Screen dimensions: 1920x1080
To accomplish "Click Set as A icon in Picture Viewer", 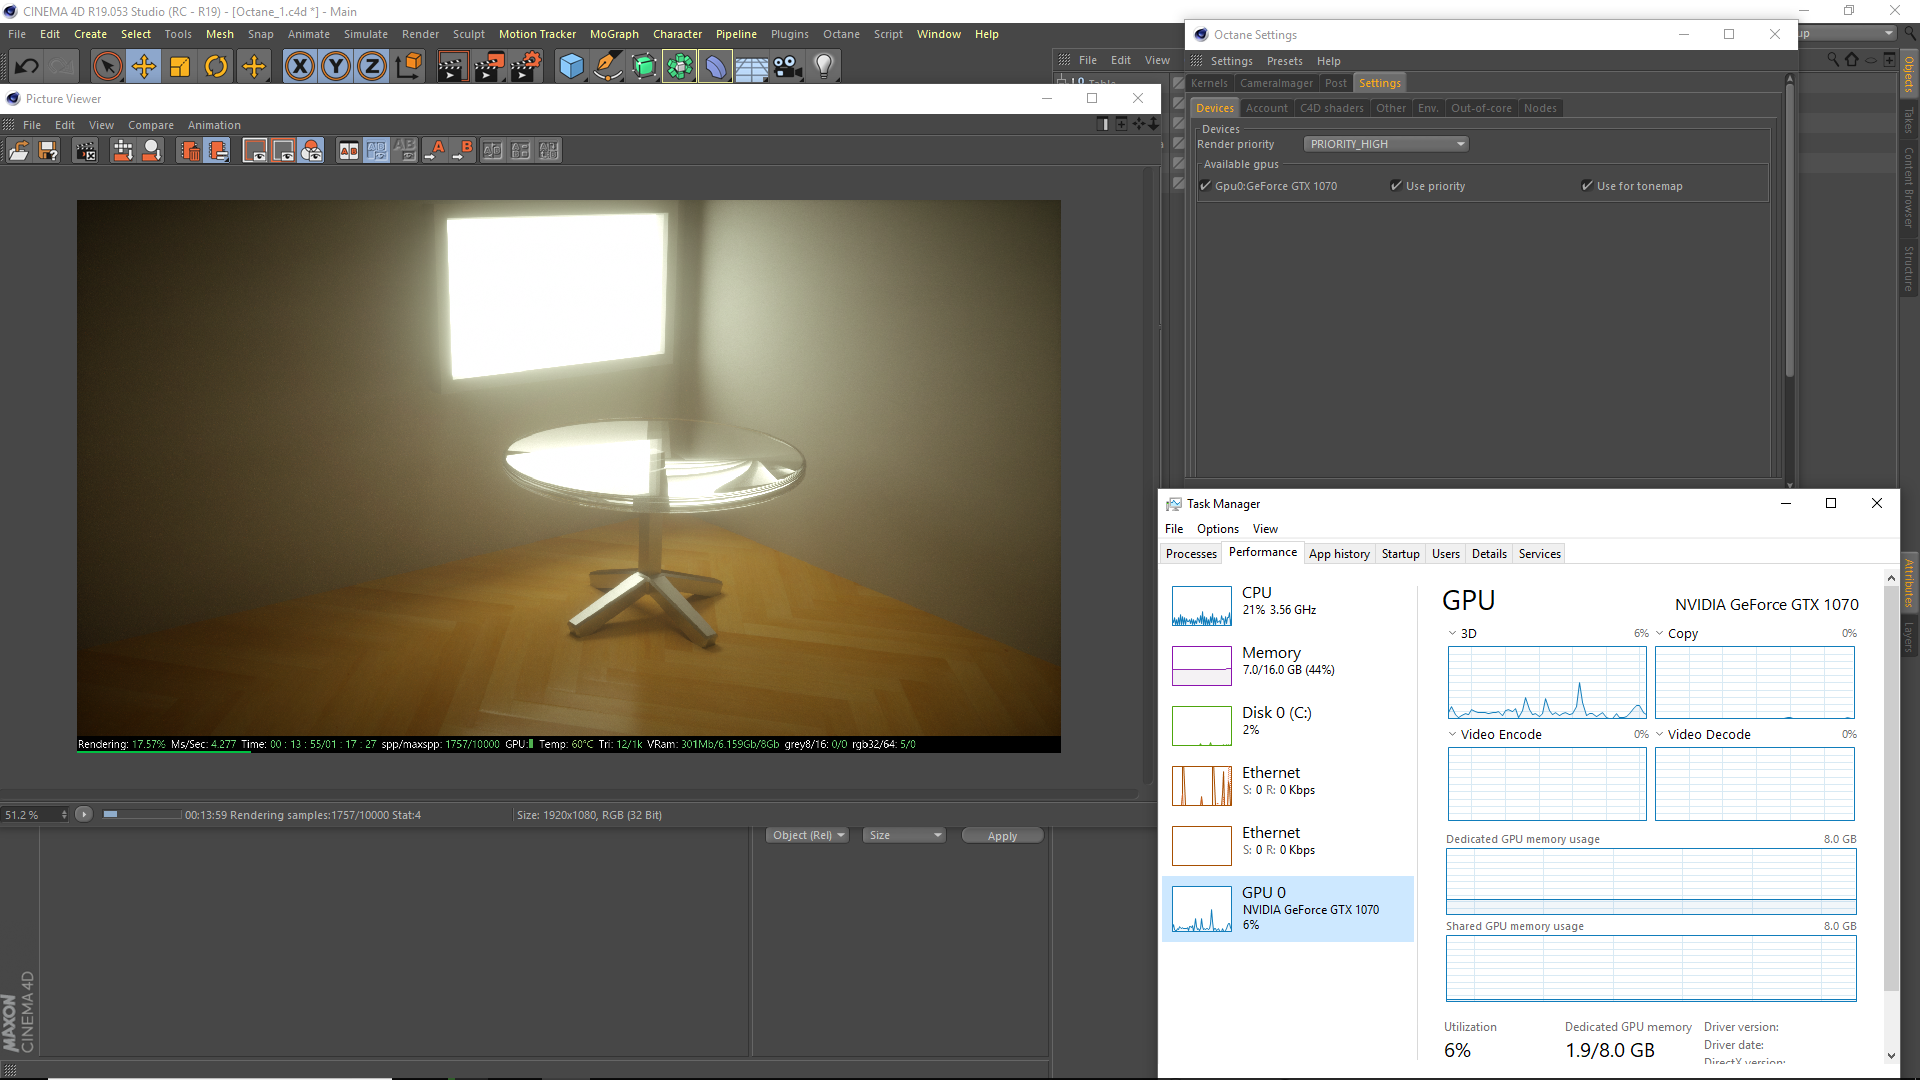I will click(x=435, y=151).
